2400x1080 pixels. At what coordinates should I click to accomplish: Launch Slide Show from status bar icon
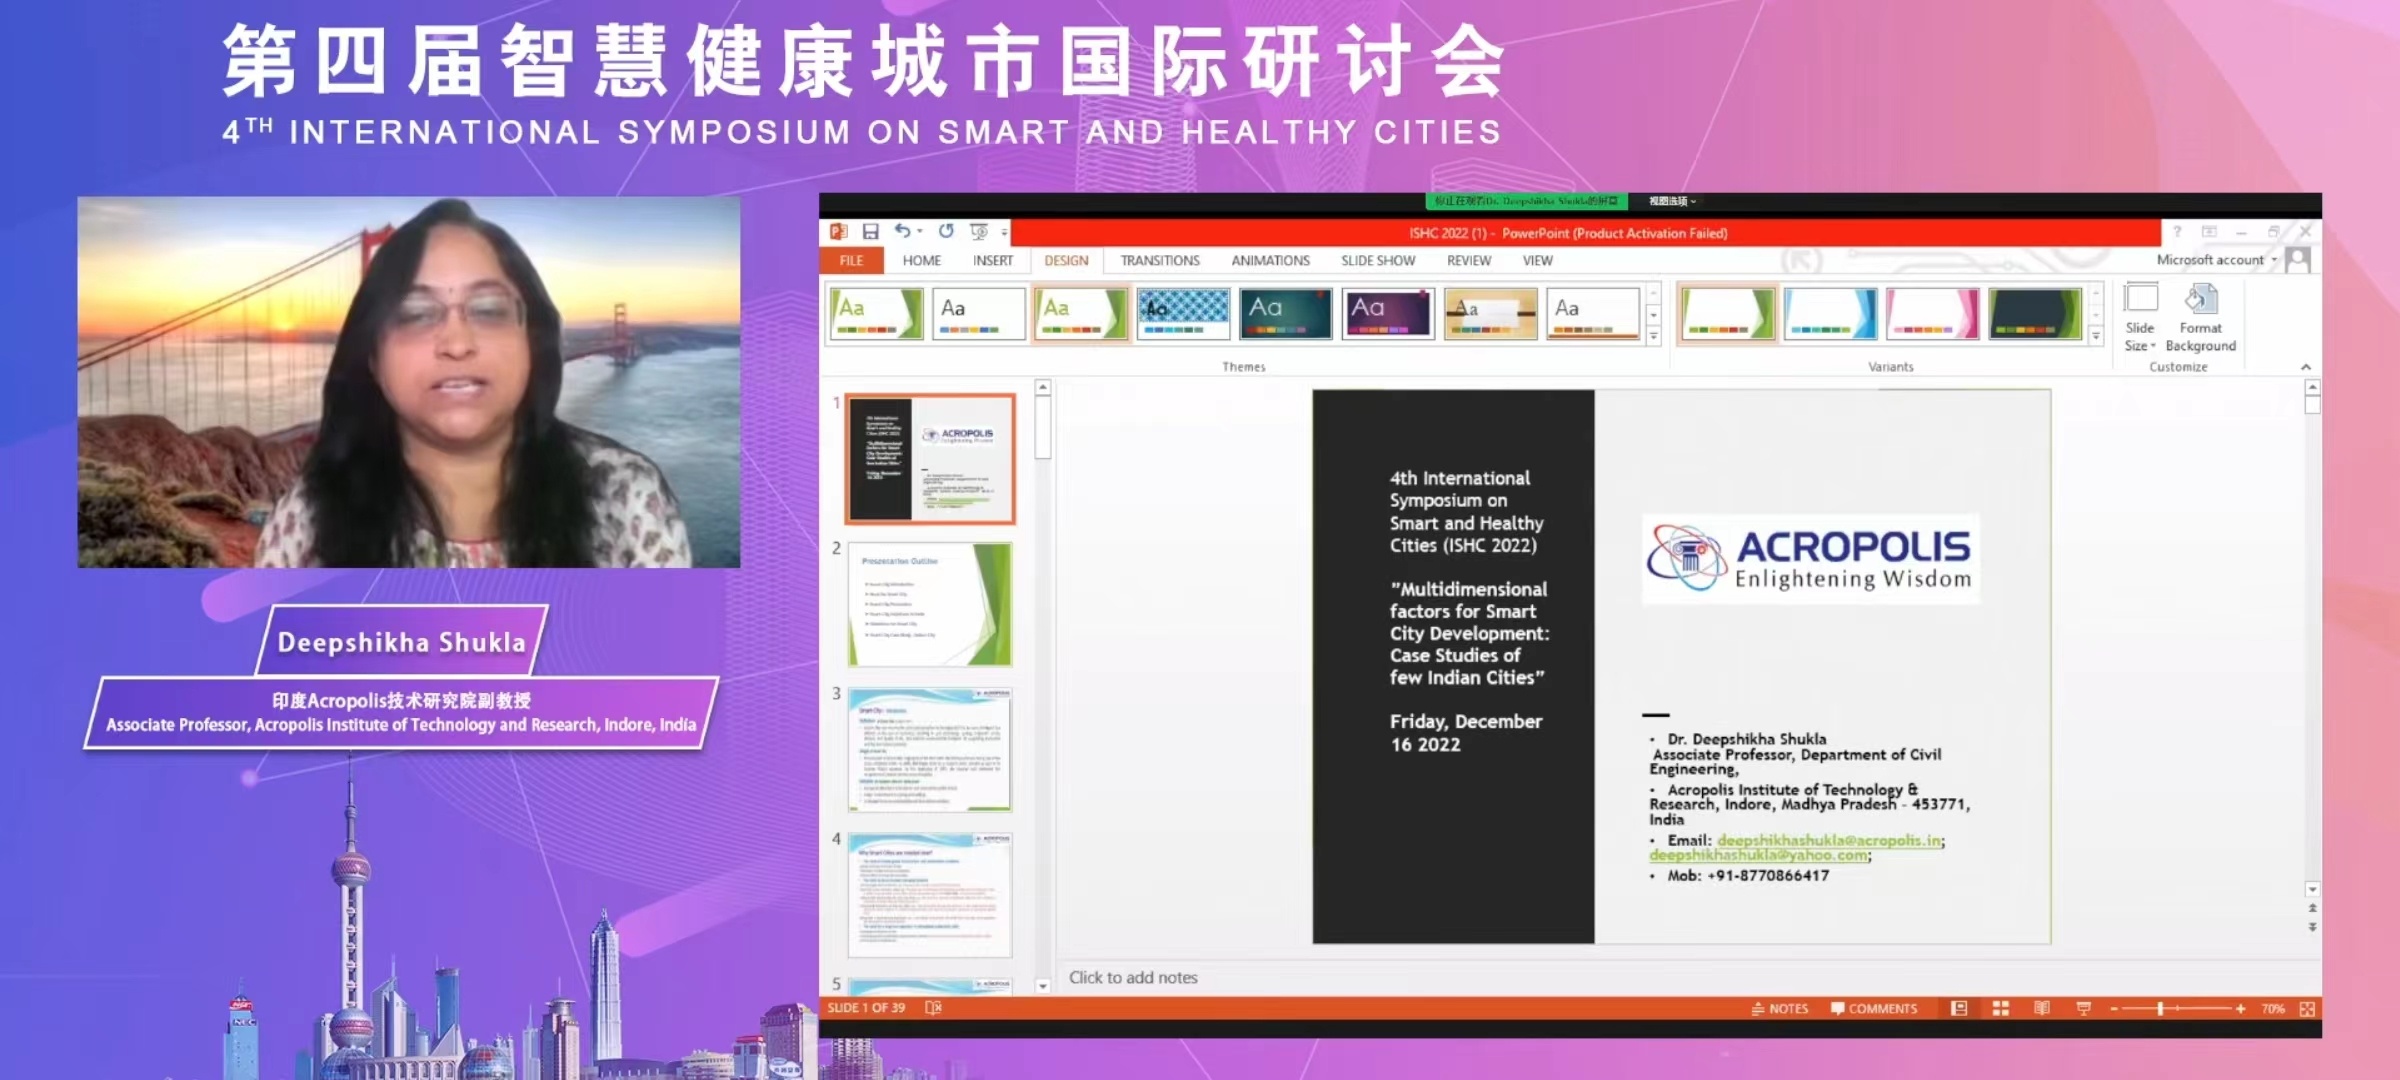pyautogui.click(x=2084, y=1008)
